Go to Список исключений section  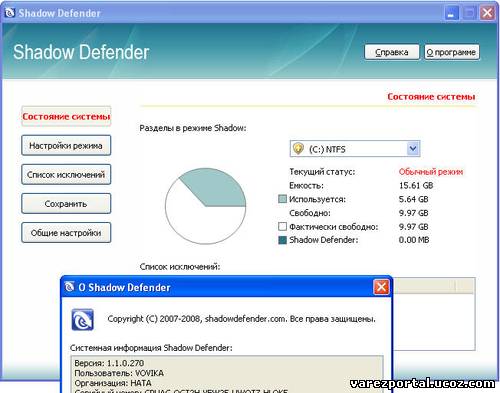tap(66, 174)
